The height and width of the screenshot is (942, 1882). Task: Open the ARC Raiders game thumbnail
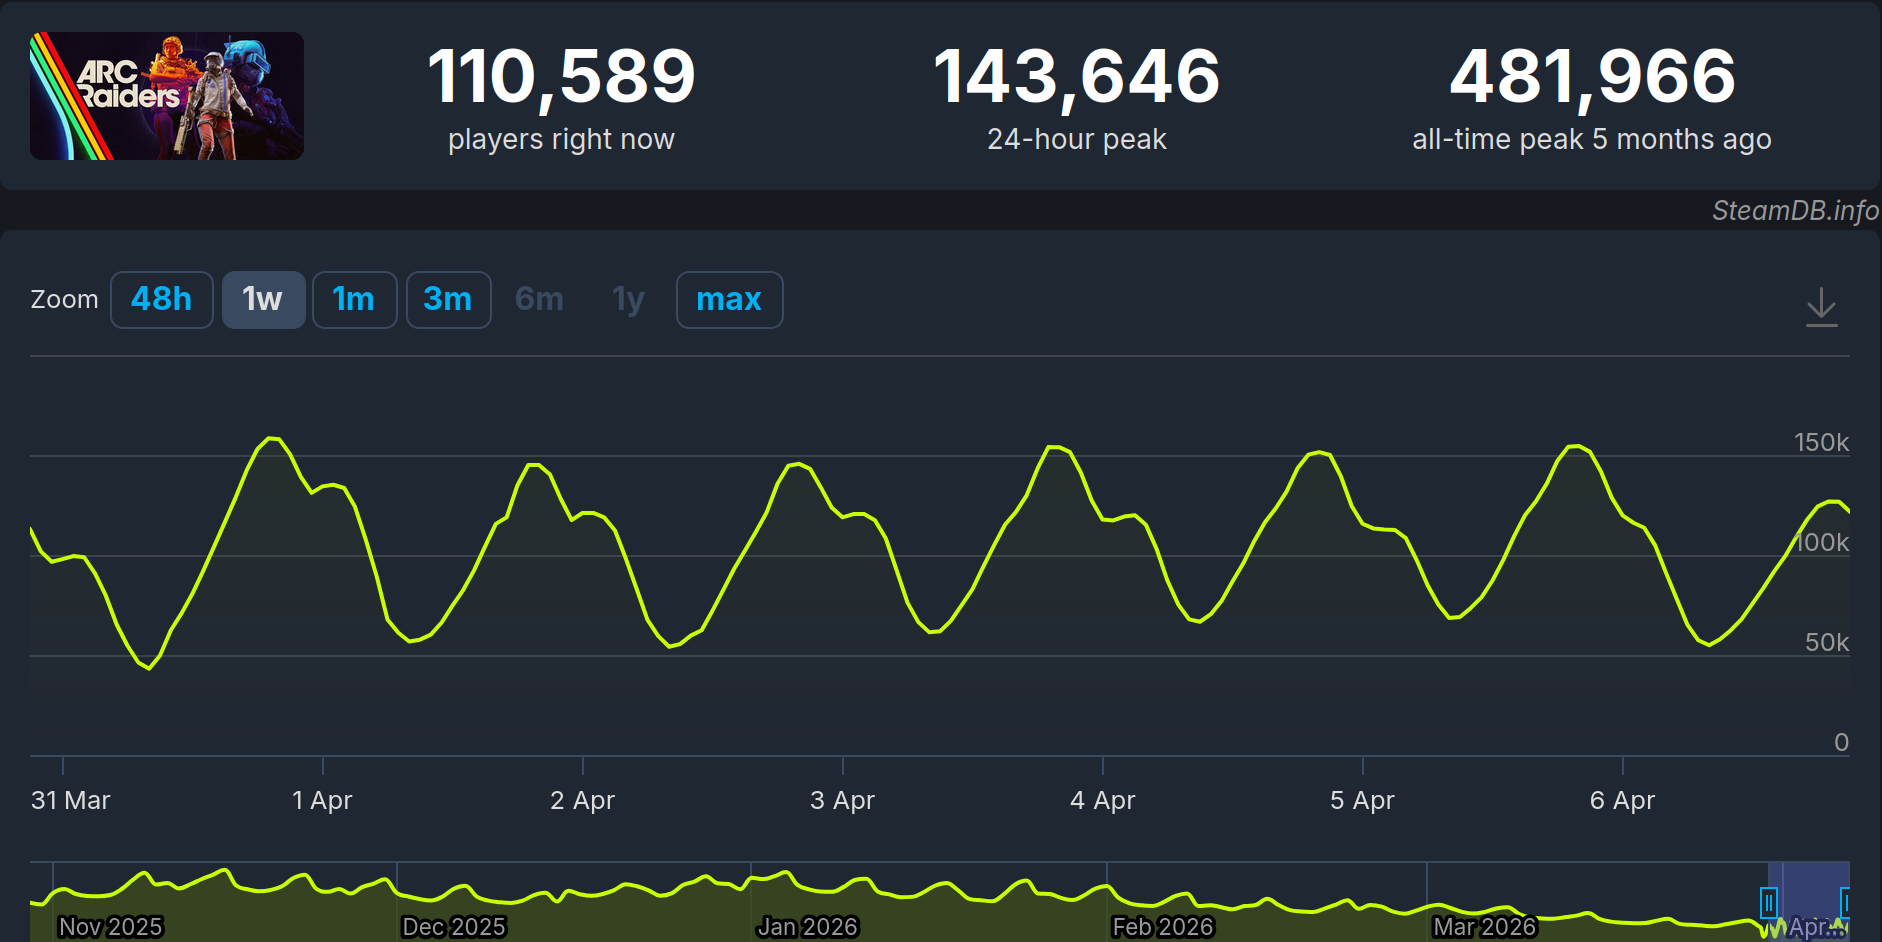167,96
